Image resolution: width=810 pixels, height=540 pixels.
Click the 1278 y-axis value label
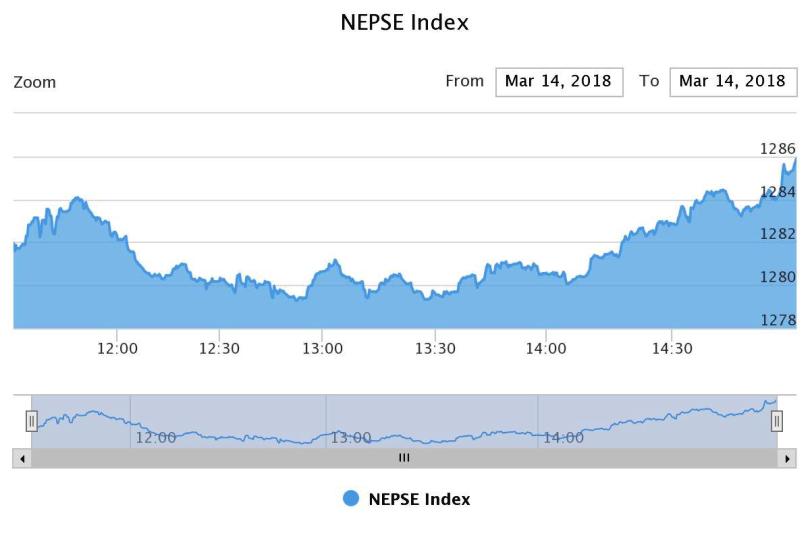point(778,320)
